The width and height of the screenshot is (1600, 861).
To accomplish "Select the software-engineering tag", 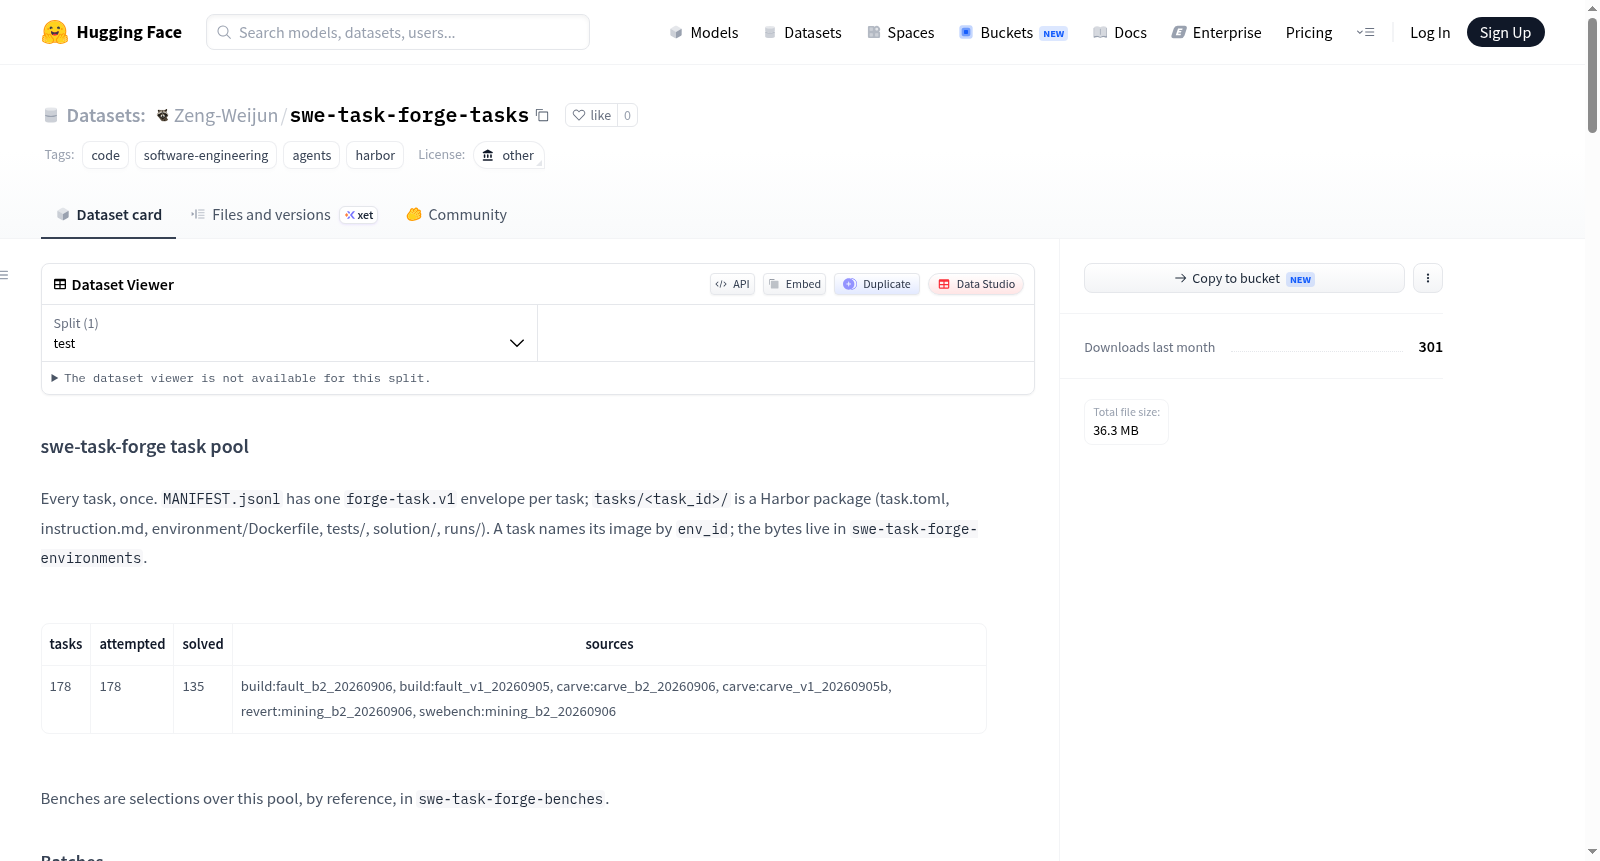I will pos(206,155).
